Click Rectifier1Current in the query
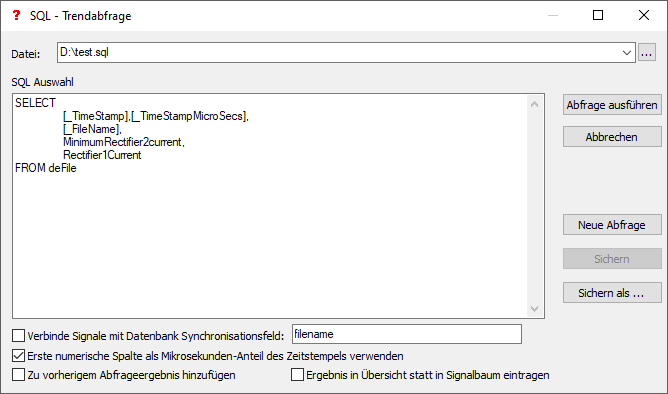This screenshot has height=394, width=668. coord(102,155)
